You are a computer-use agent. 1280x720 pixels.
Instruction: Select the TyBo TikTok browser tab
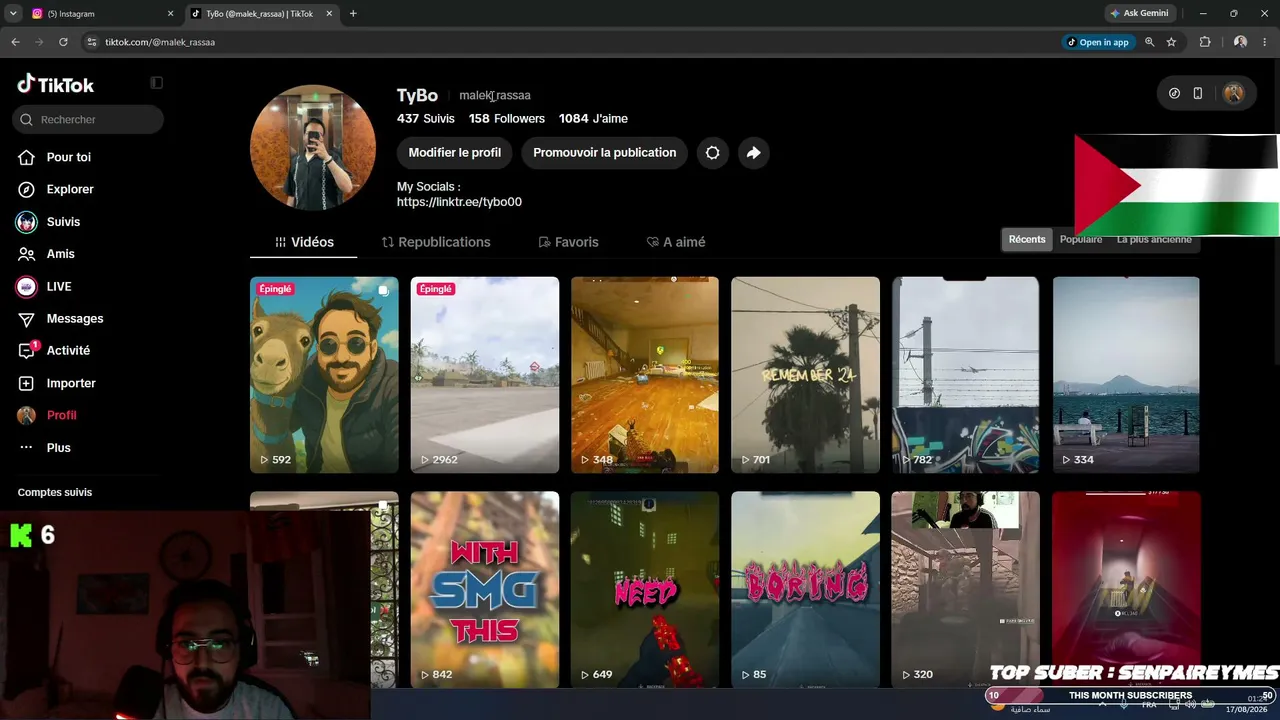262,14
